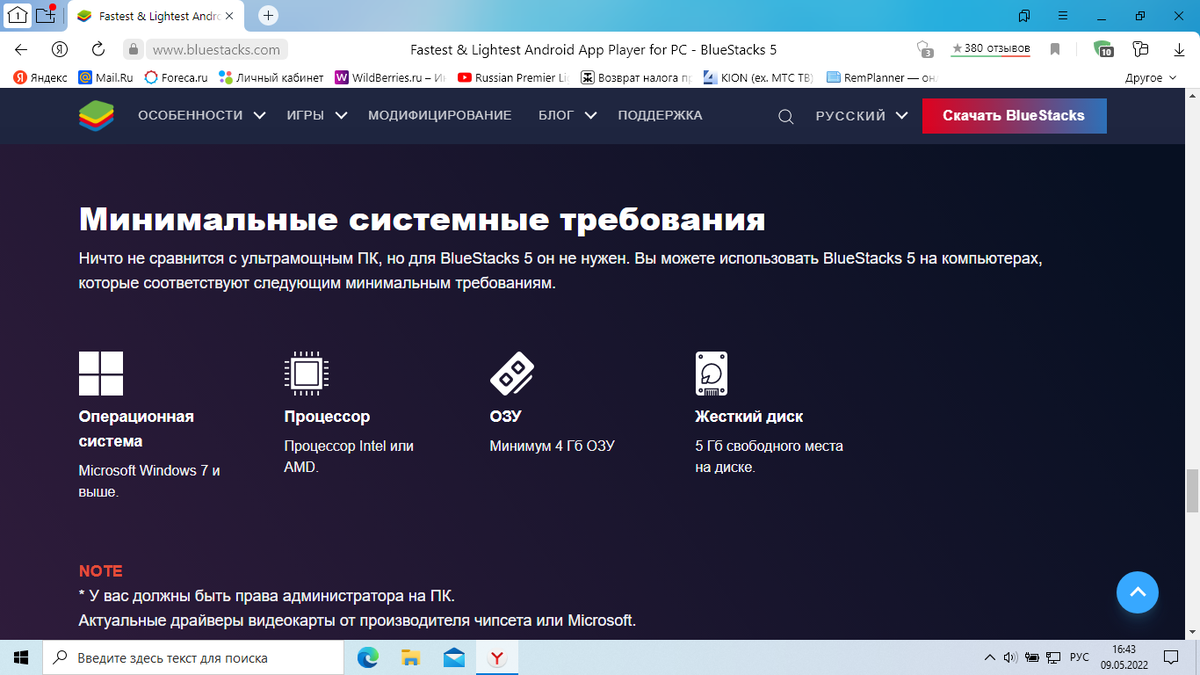
Task: Click the hard disk drive icon
Action: click(711, 373)
